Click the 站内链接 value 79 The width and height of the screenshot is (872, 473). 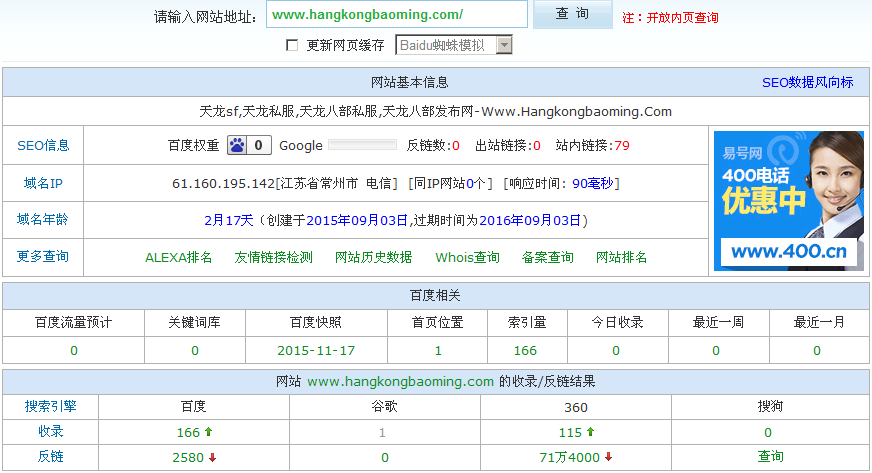(x=622, y=146)
